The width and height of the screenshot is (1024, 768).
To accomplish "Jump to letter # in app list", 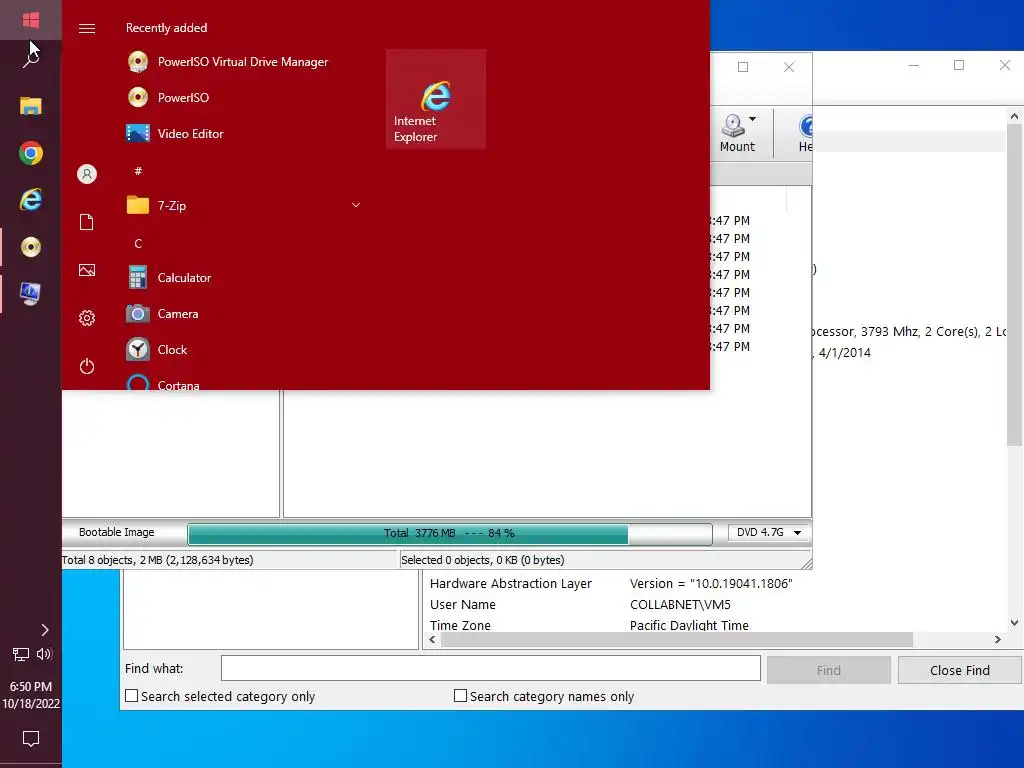I will click(x=138, y=171).
